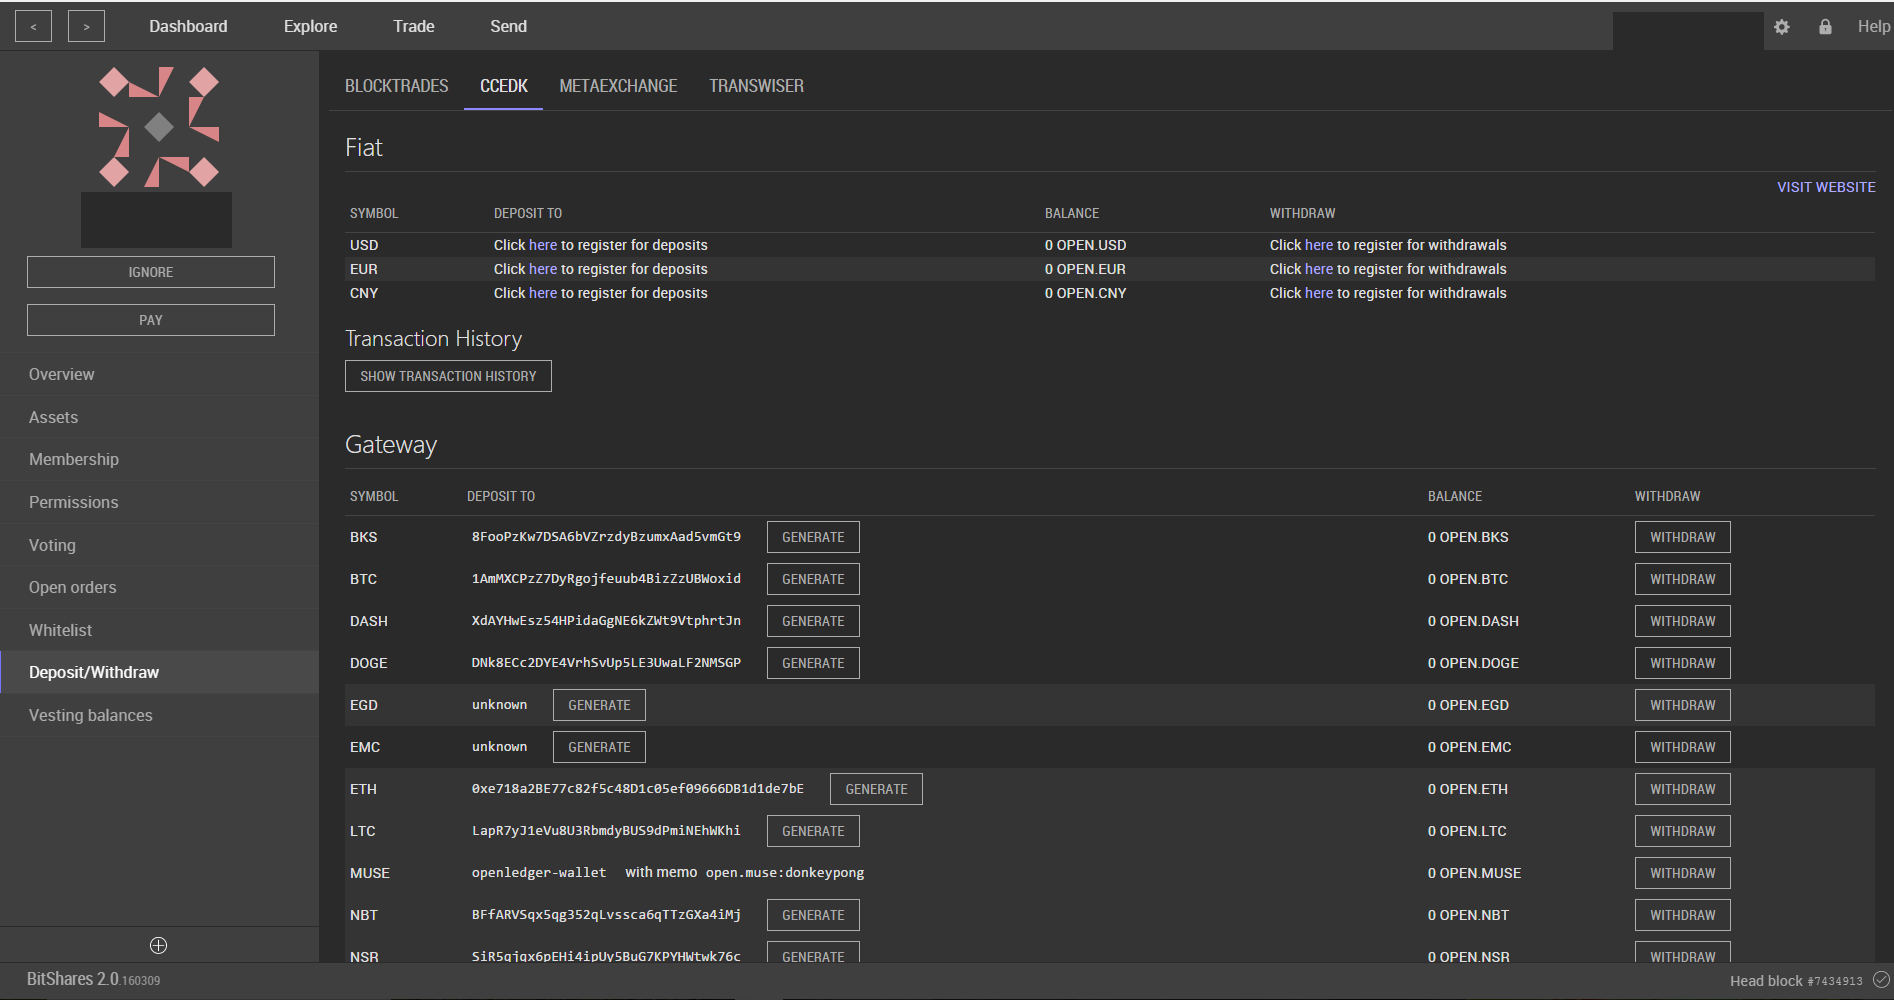Withdraw OPEN.DASH

pos(1683,621)
